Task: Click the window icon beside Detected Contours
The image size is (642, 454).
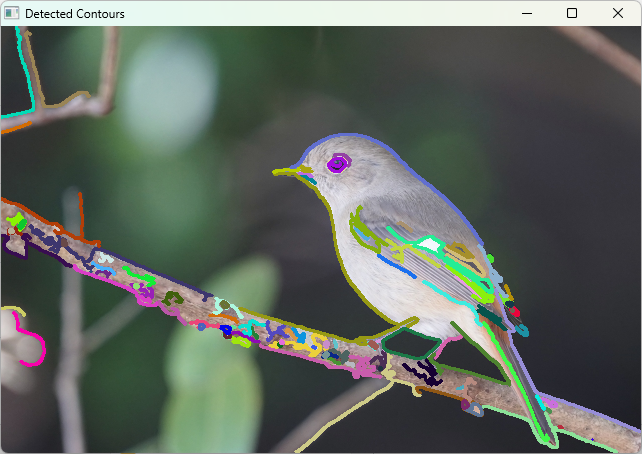Action: click(x=11, y=13)
